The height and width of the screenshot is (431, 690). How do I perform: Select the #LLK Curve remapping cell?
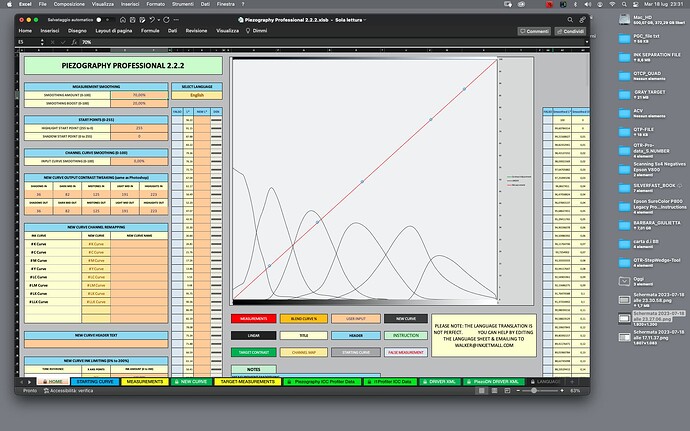pyautogui.click(x=96, y=302)
